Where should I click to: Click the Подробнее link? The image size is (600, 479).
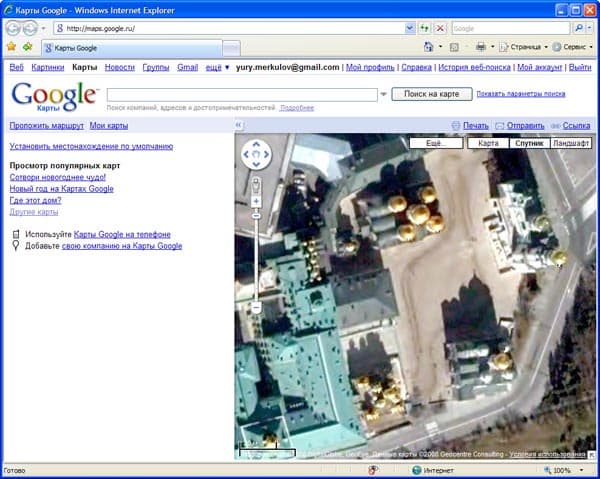[x=297, y=108]
